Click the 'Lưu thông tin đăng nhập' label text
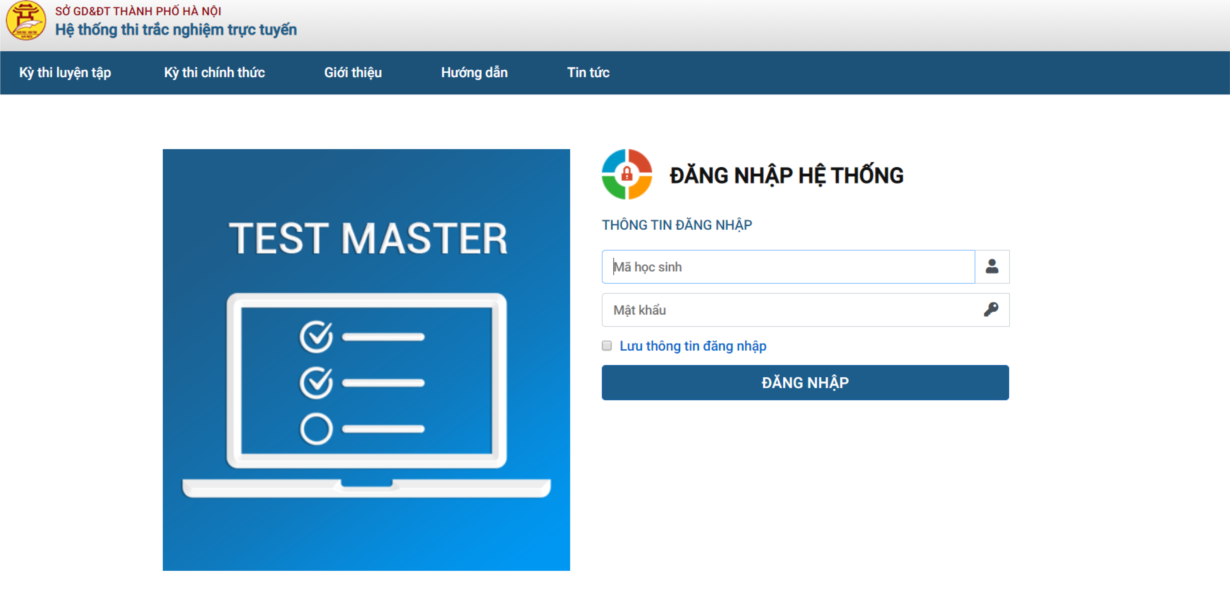1230x593 pixels. tap(693, 346)
